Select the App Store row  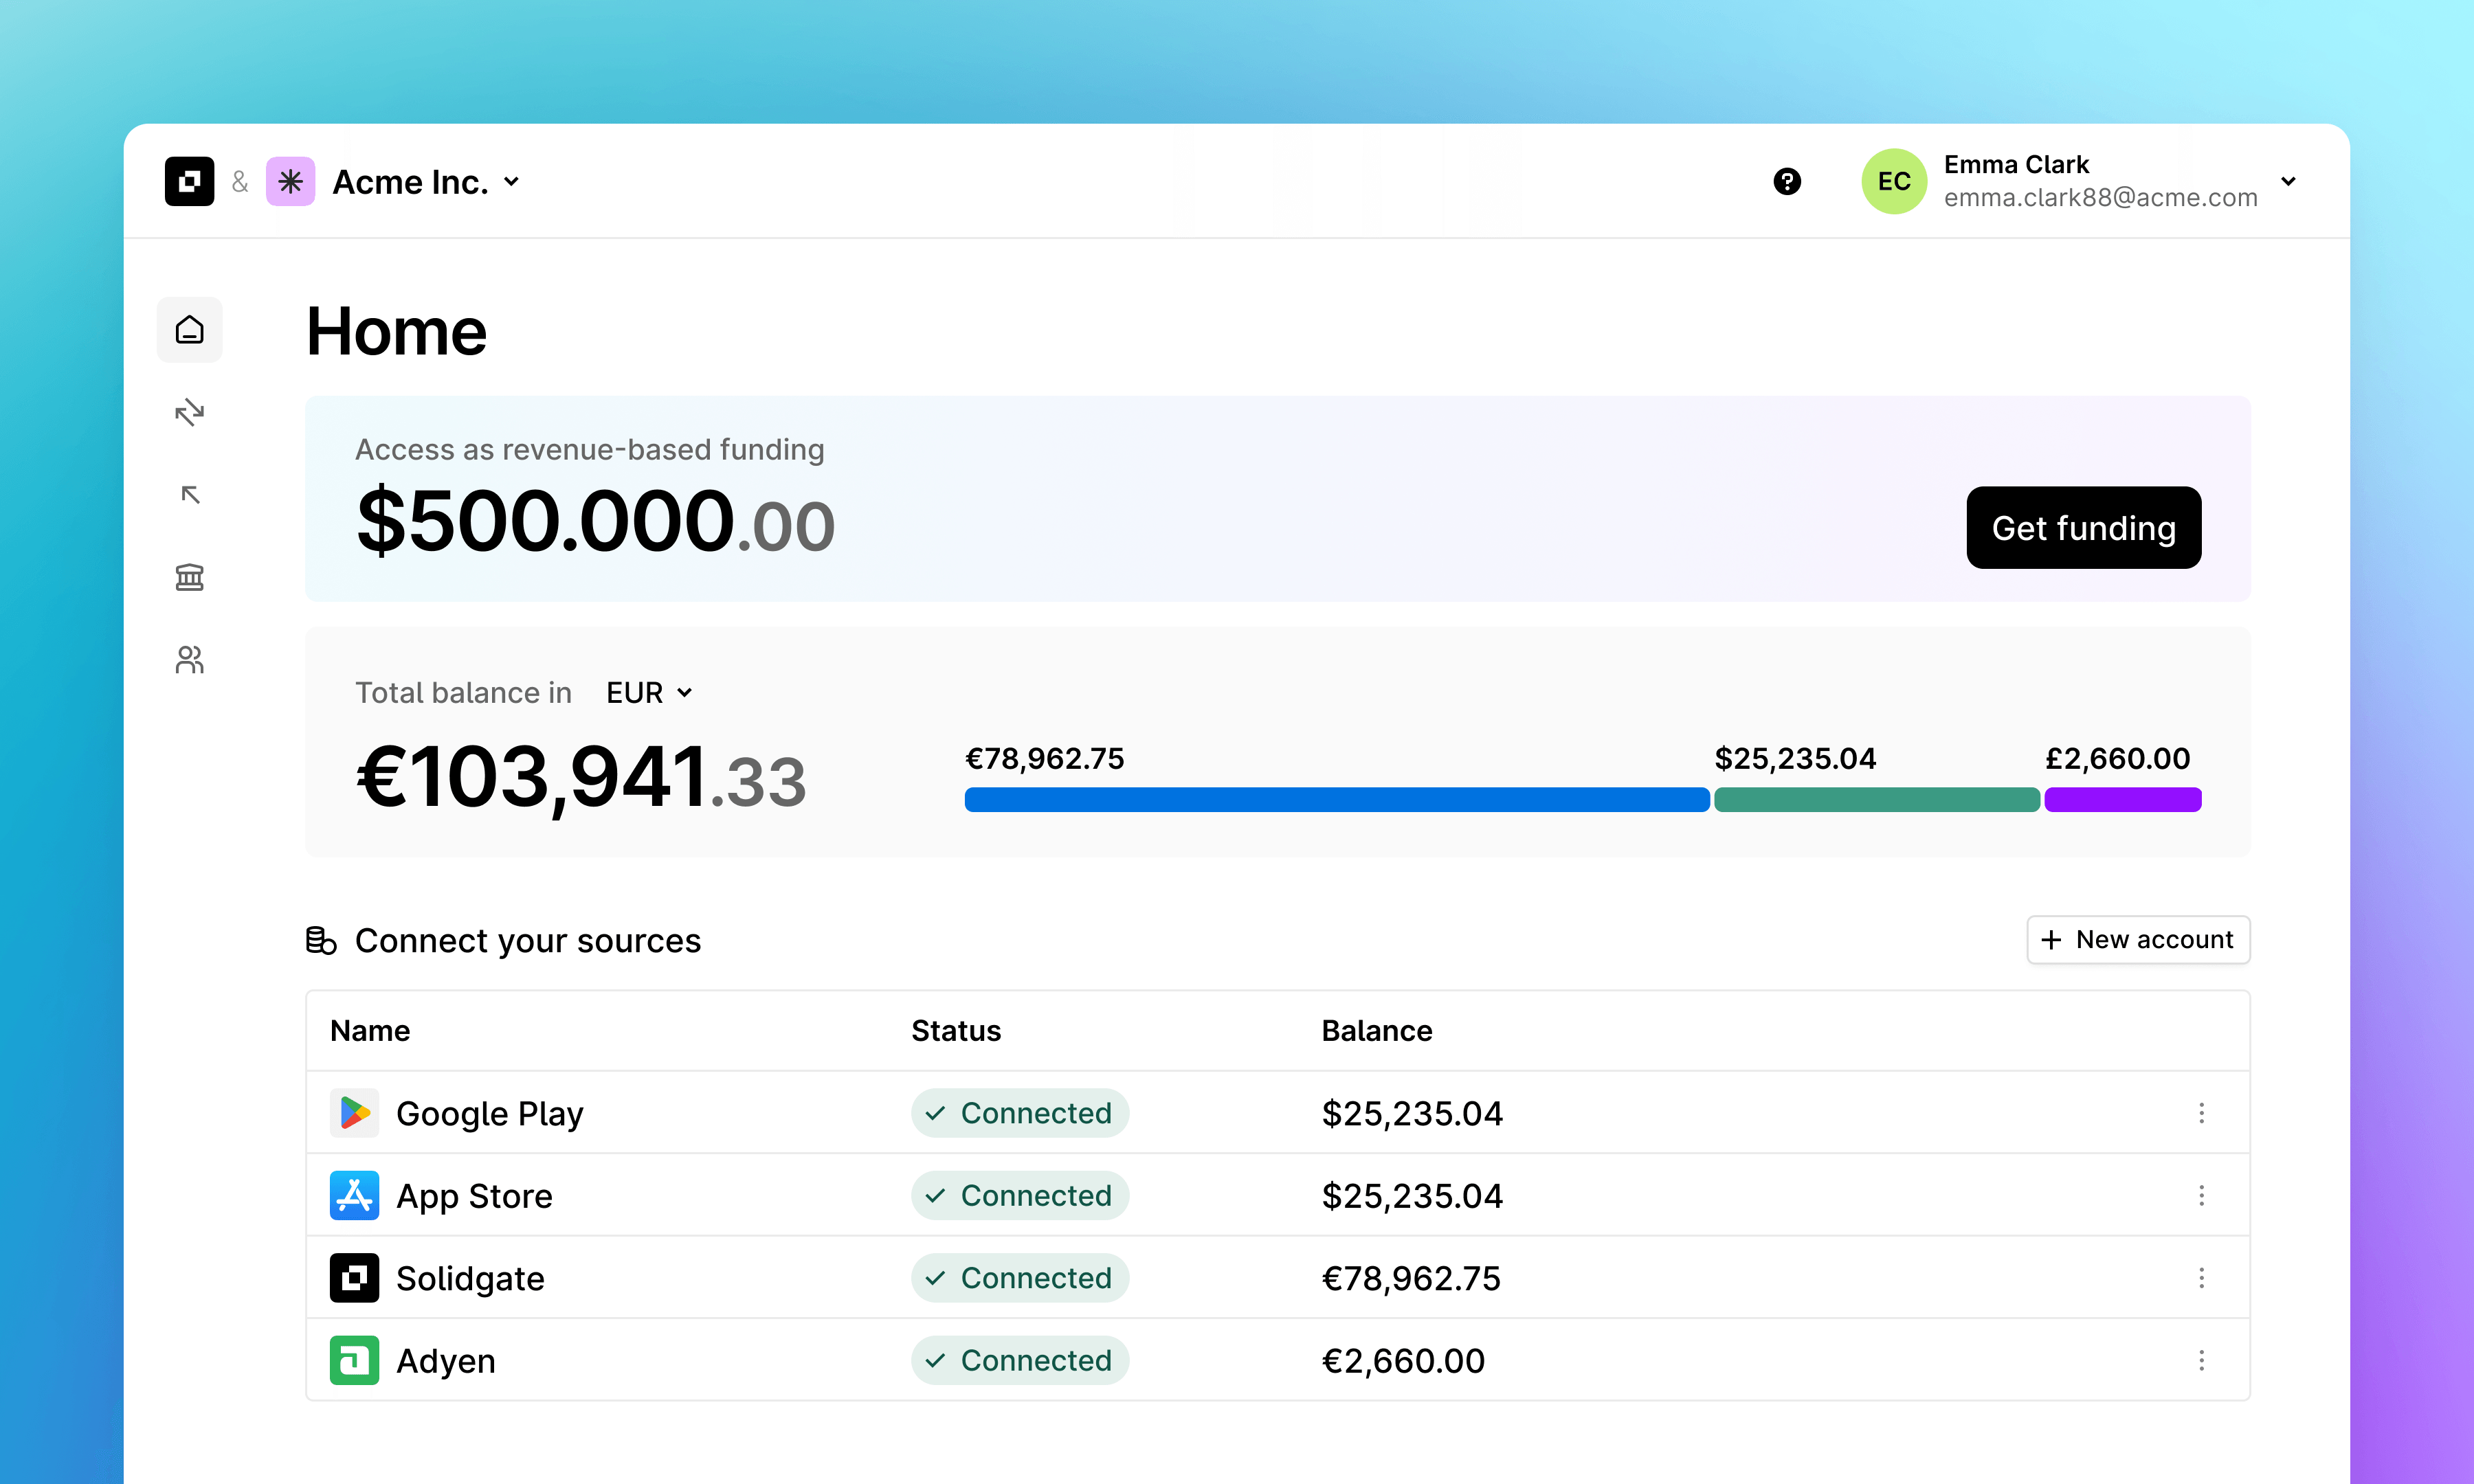475,1195
